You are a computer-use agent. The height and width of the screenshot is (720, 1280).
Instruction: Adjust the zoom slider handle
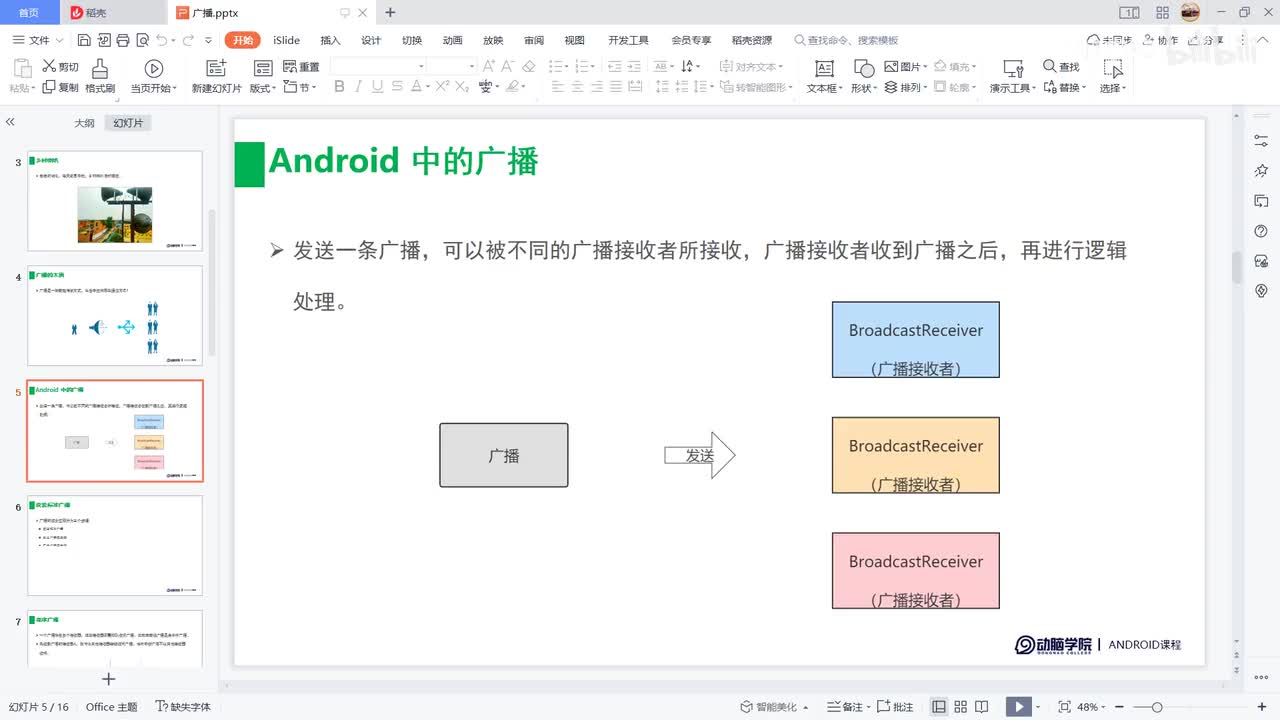[x=1157, y=707]
